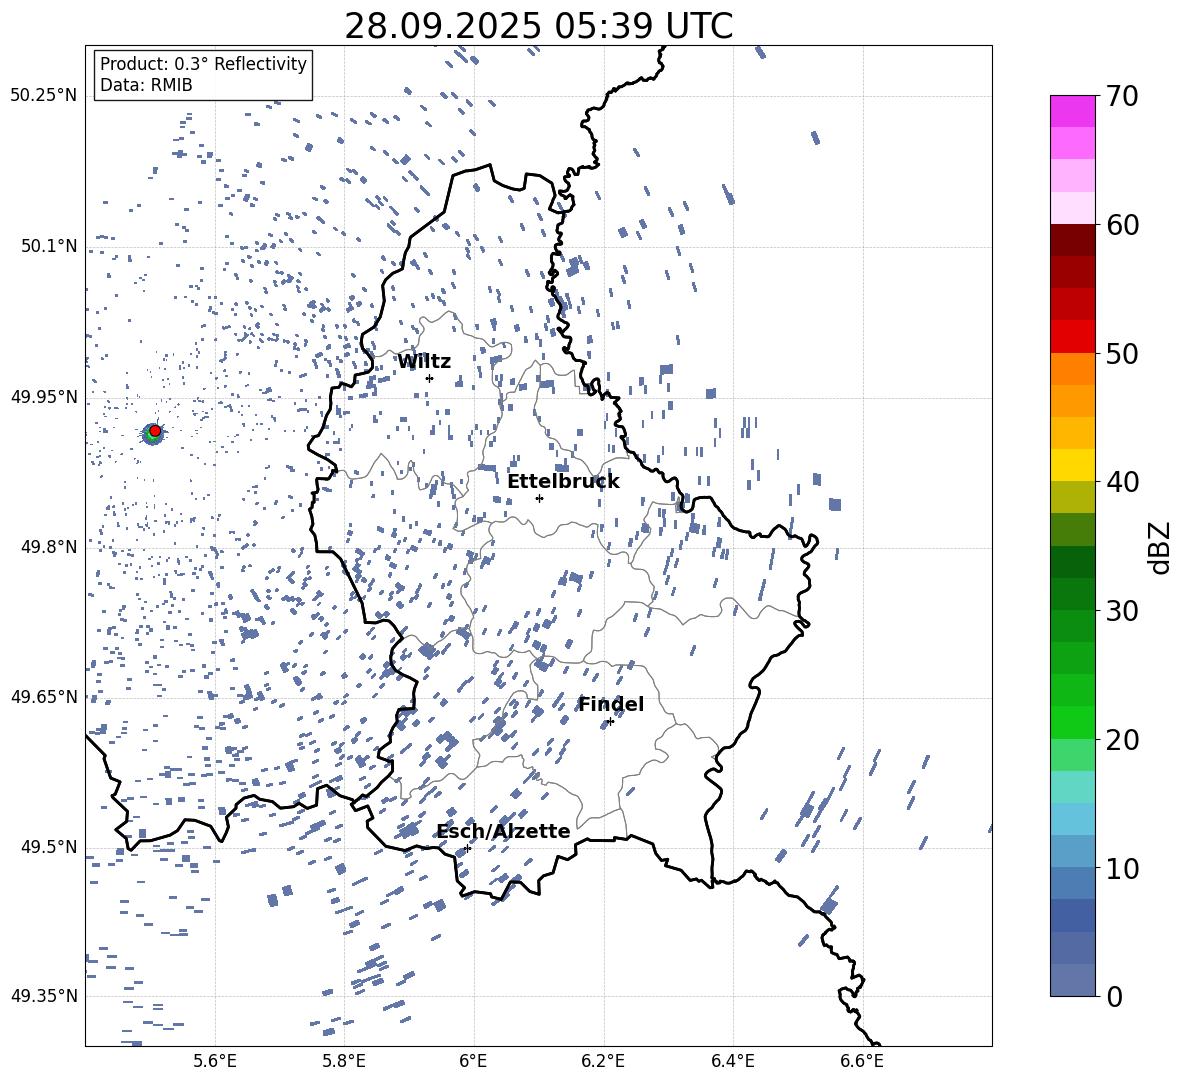Click the 20 tick label on colorbar
Image resolution: width=1184 pixels, height=1081 pixels.
1123,740
